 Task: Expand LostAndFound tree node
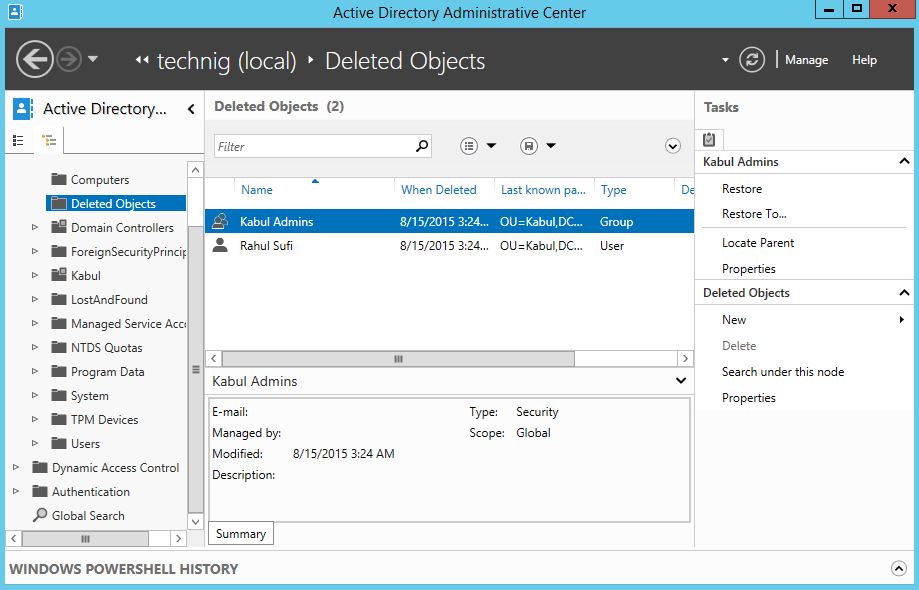[35, 299]
